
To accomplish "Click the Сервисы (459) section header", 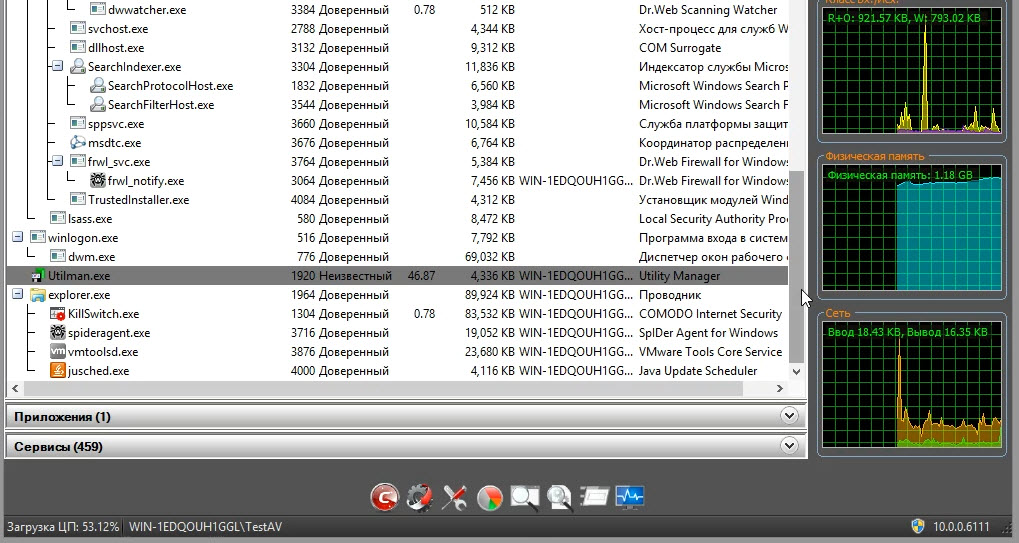I will coord(406,446).
